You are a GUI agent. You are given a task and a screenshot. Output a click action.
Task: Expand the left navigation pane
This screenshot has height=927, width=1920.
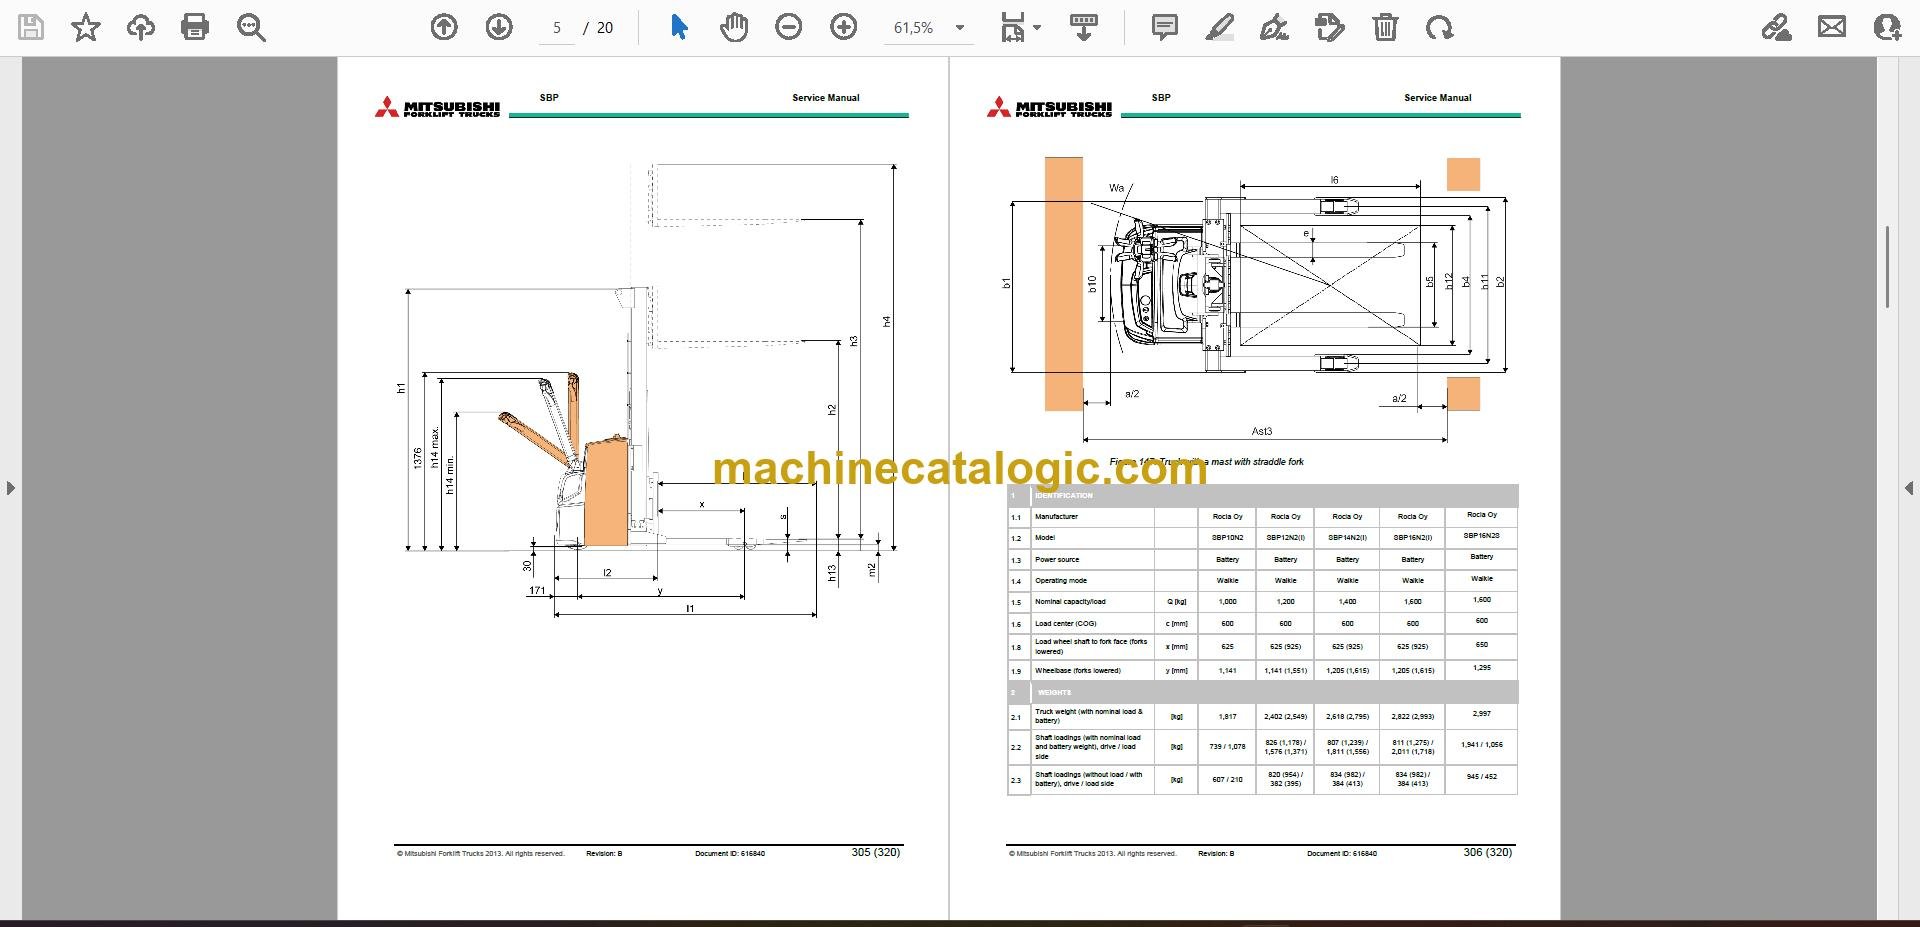click(x=10, y=488)
